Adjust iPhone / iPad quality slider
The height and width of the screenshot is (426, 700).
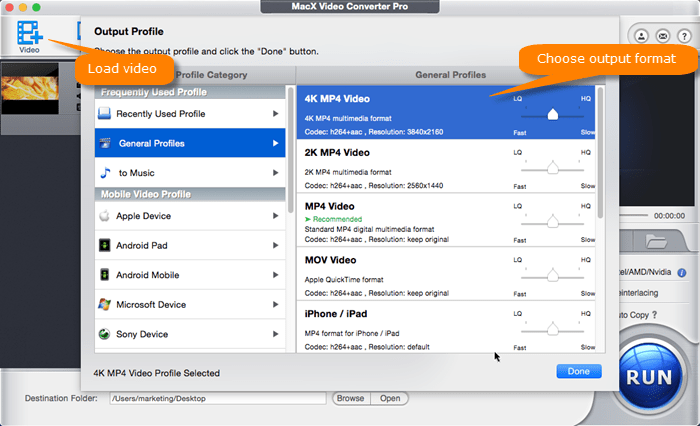pyautogui.click(x=553, y=330)
